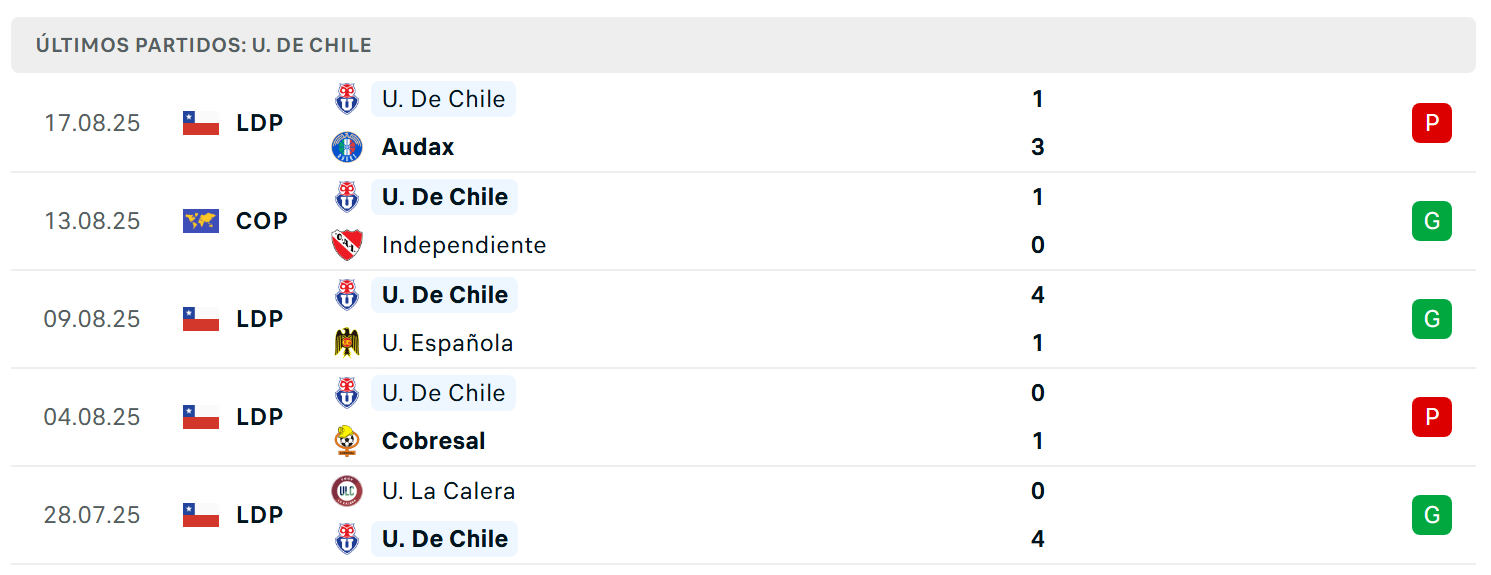This screenshot has height=575, width=1491.
Task: Click the Cobresal club crest icon
Action: 347,441
